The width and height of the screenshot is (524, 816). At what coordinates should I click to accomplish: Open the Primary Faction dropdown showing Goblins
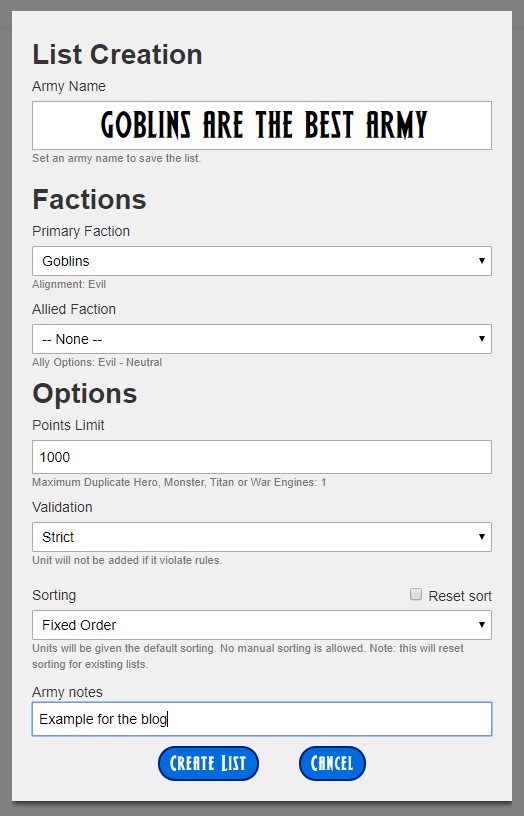click(x=262, y=261)
